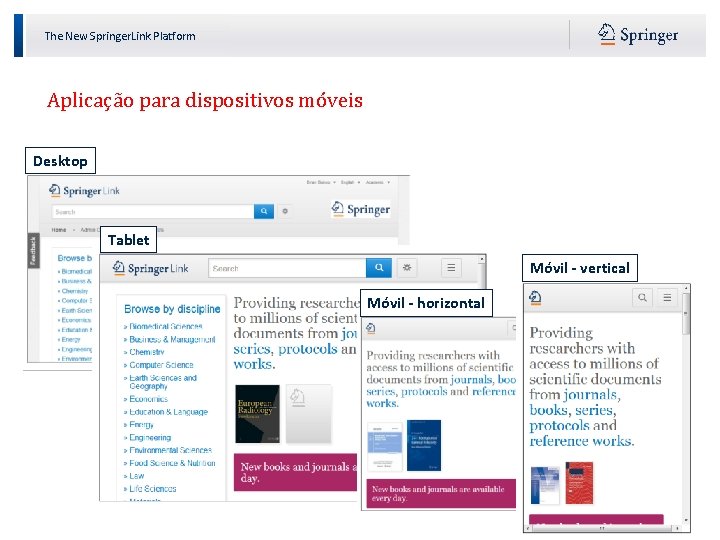The image size is (720, 540).
Task: Select Computer Science discipline in Tablet view
Action: 161,365
